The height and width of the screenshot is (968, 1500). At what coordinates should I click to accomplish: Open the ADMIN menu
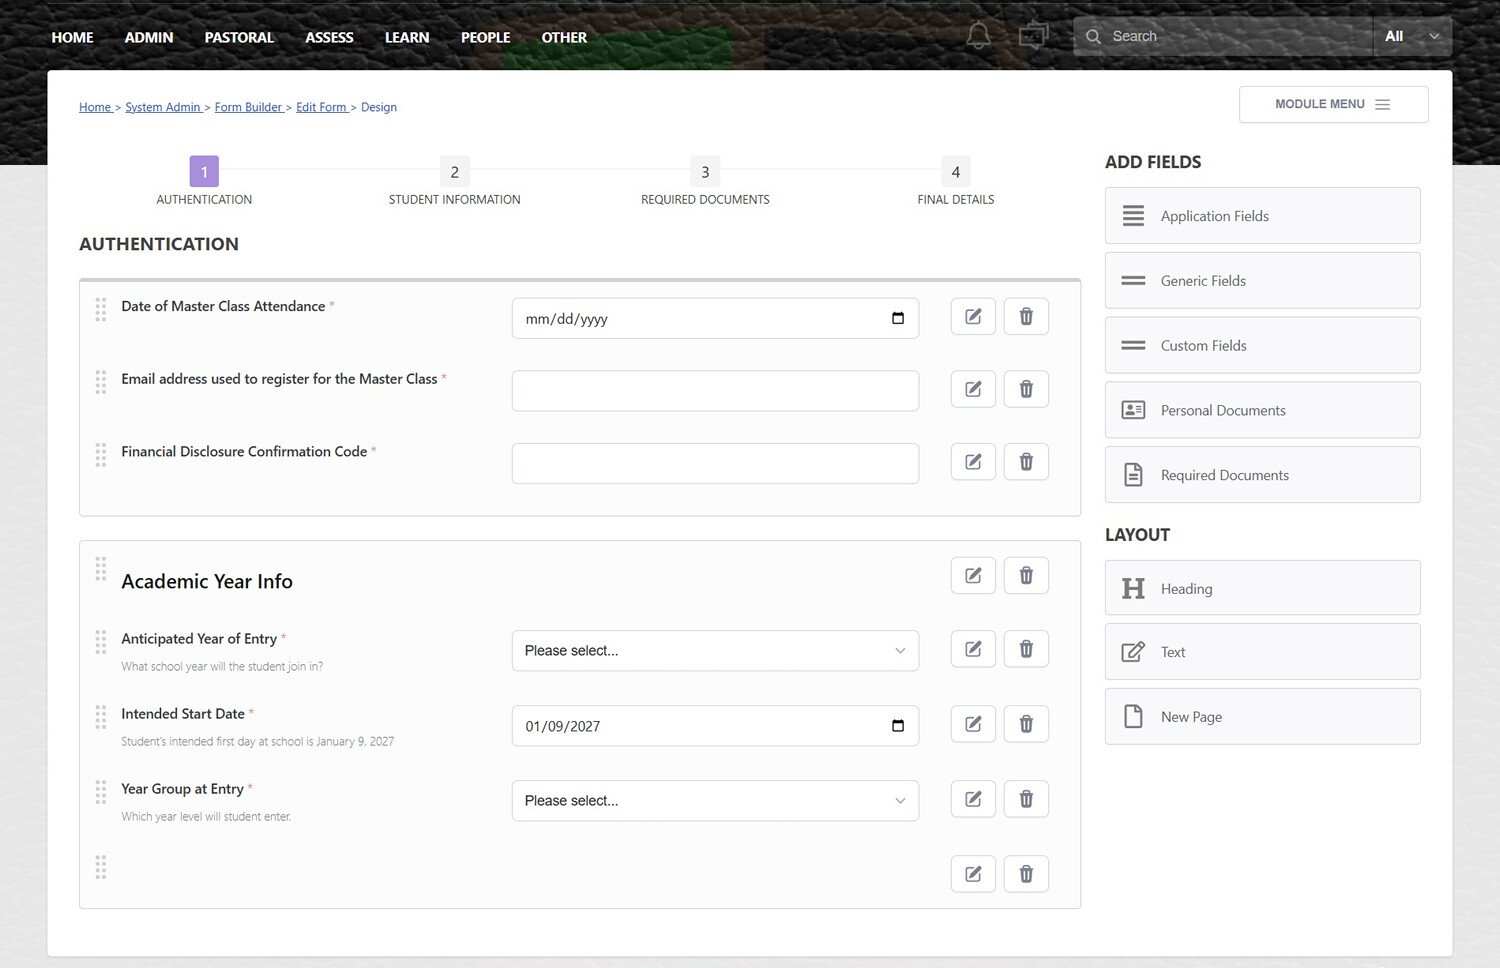tap(149, 37)
